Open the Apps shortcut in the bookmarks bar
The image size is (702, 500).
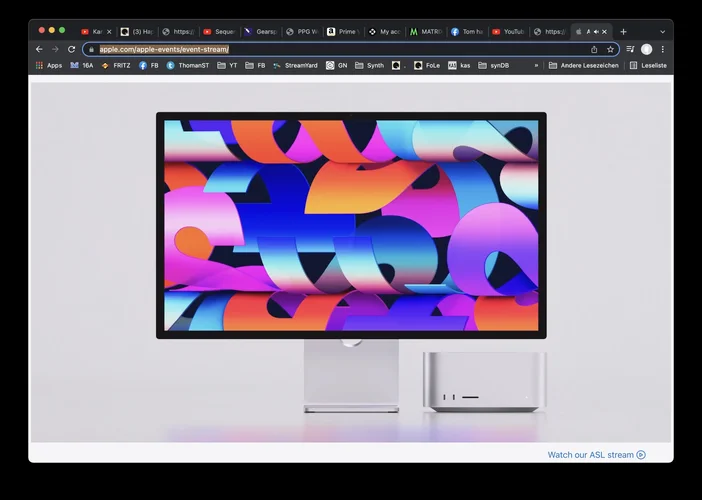(x=48, y=65)
